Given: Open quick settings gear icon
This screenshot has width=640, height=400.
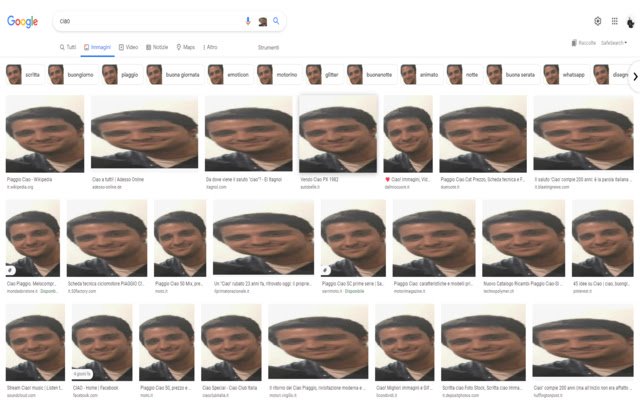Looking at the screenshot, I should [x=598, y=21].
